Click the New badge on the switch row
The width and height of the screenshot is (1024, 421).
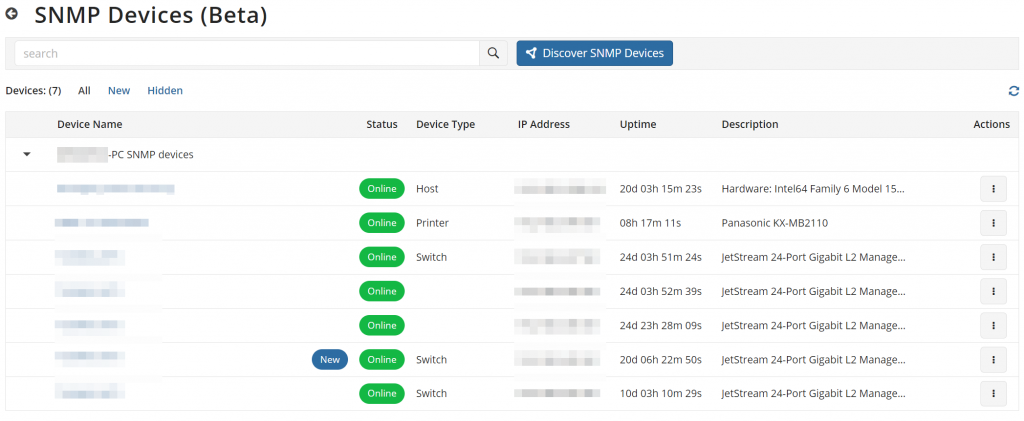pyautogui.click(x=330, y=360)
